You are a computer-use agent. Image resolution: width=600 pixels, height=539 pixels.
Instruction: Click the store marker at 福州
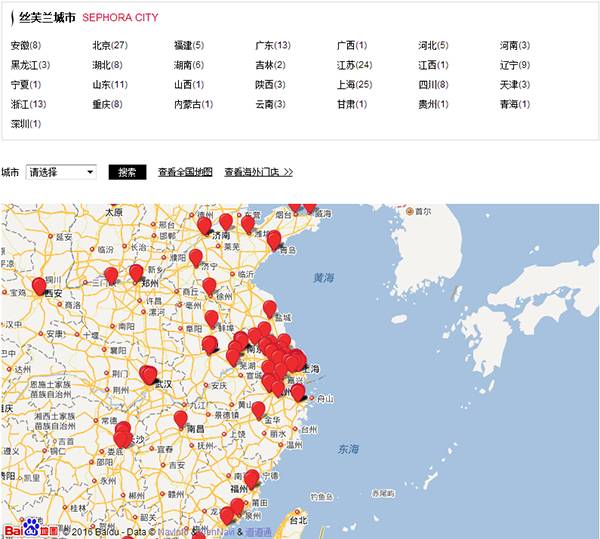coord(251,479)
